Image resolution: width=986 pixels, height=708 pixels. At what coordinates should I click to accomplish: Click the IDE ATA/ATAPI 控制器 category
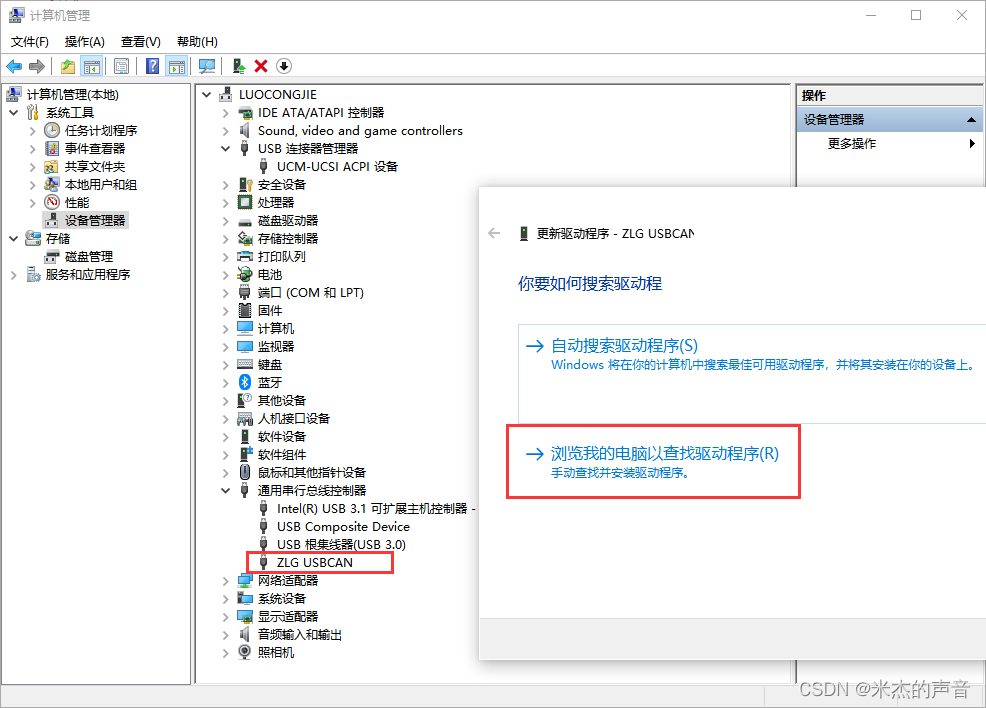321,113
